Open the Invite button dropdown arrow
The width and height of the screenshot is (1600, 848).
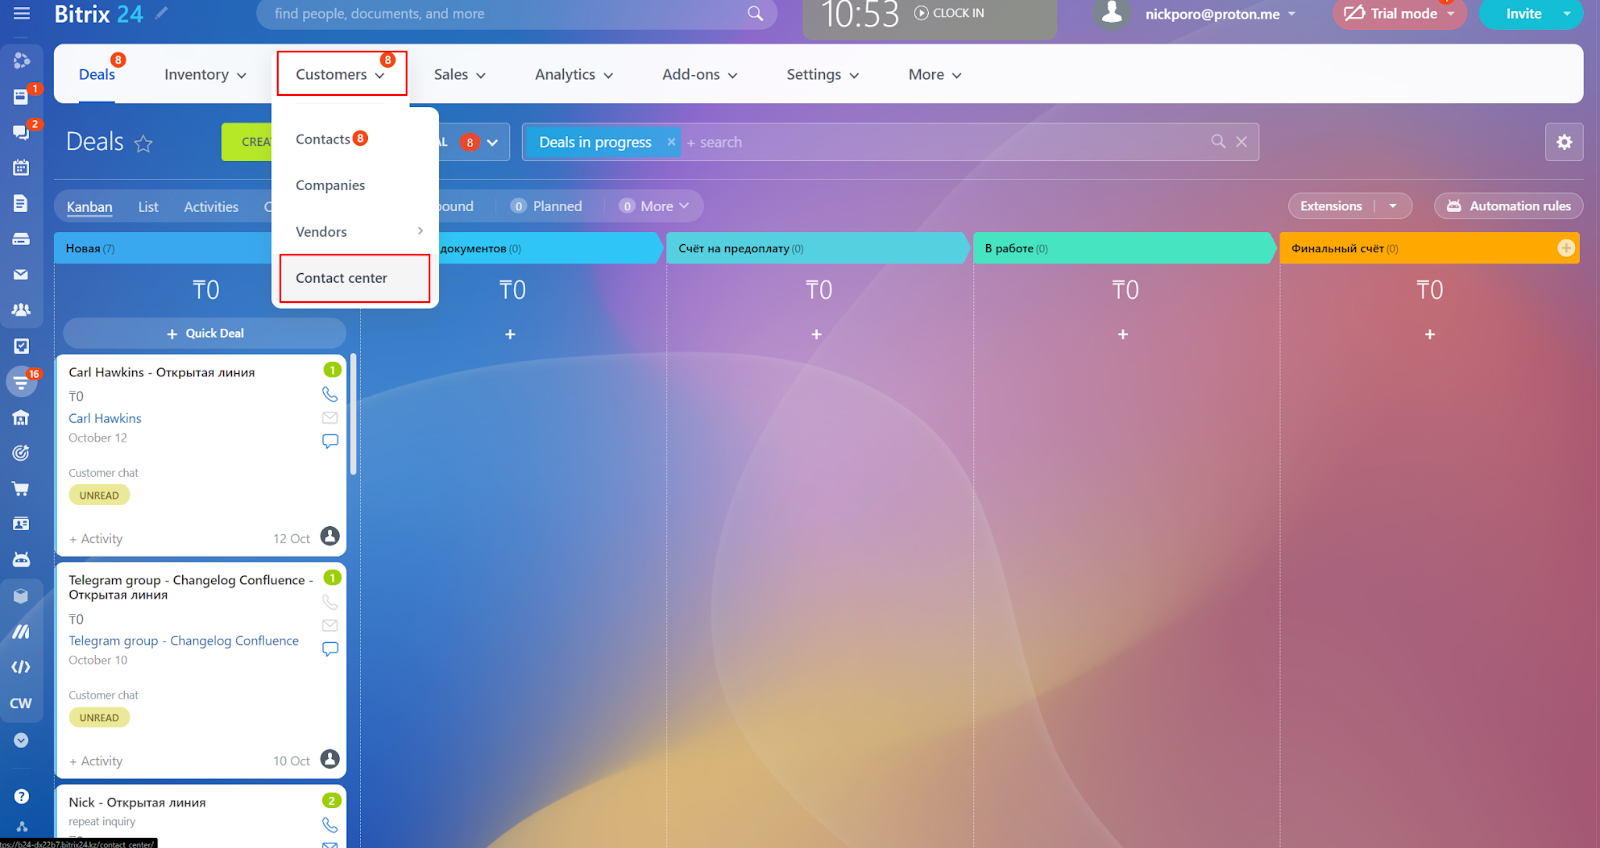[x=1567, y=14]
